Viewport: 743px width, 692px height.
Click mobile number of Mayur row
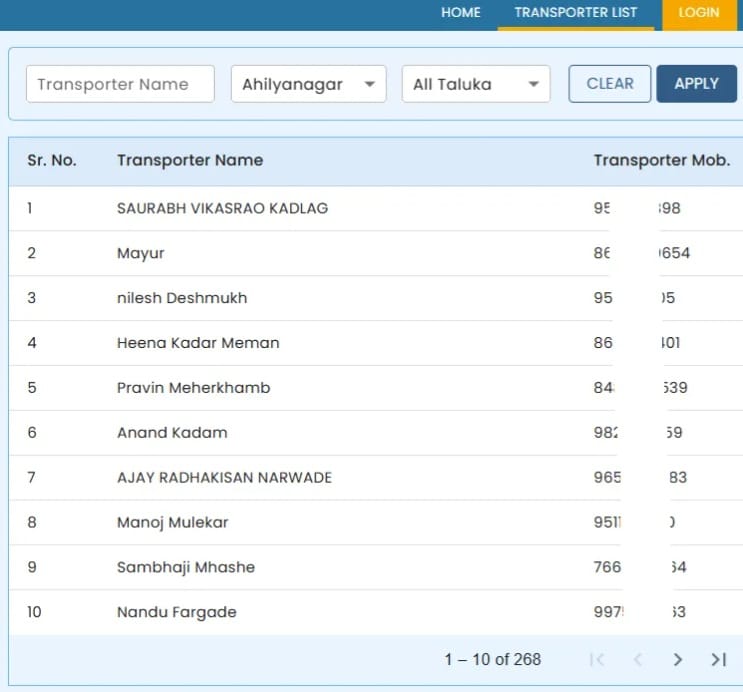(x=642, y=253)
